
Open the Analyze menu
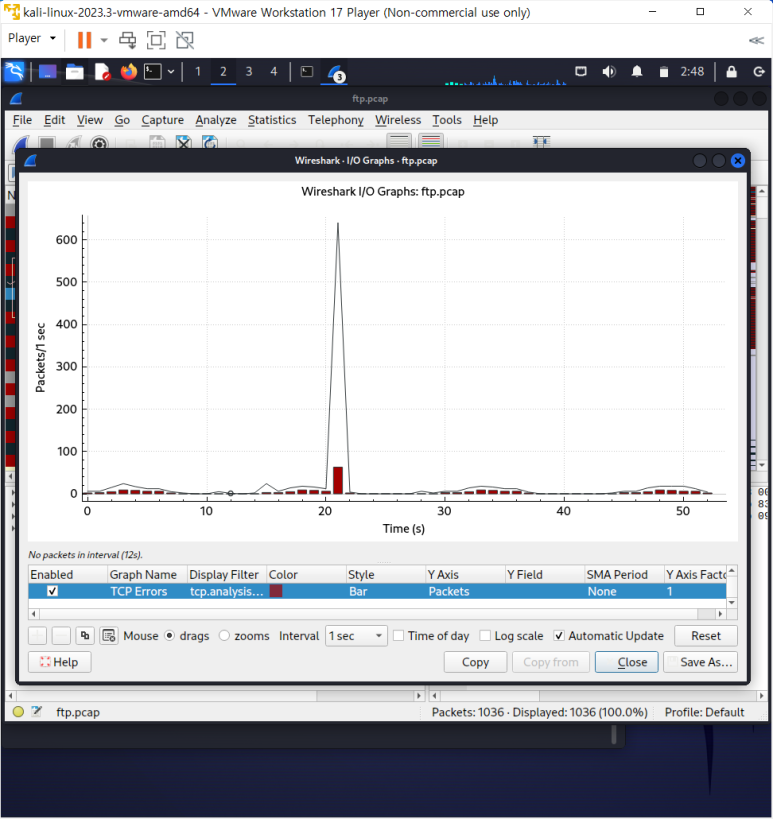216,120
